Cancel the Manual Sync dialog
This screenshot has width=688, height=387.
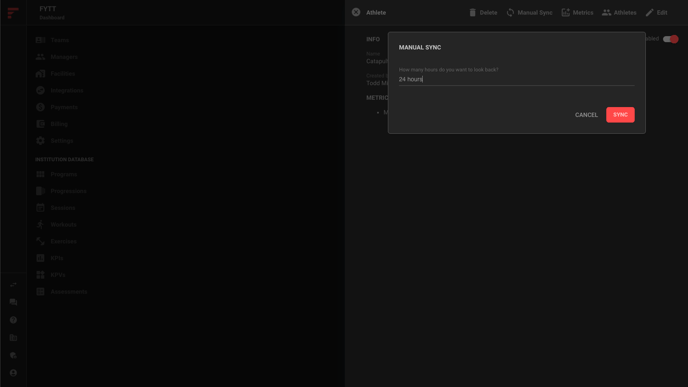(x=586, y=115)
